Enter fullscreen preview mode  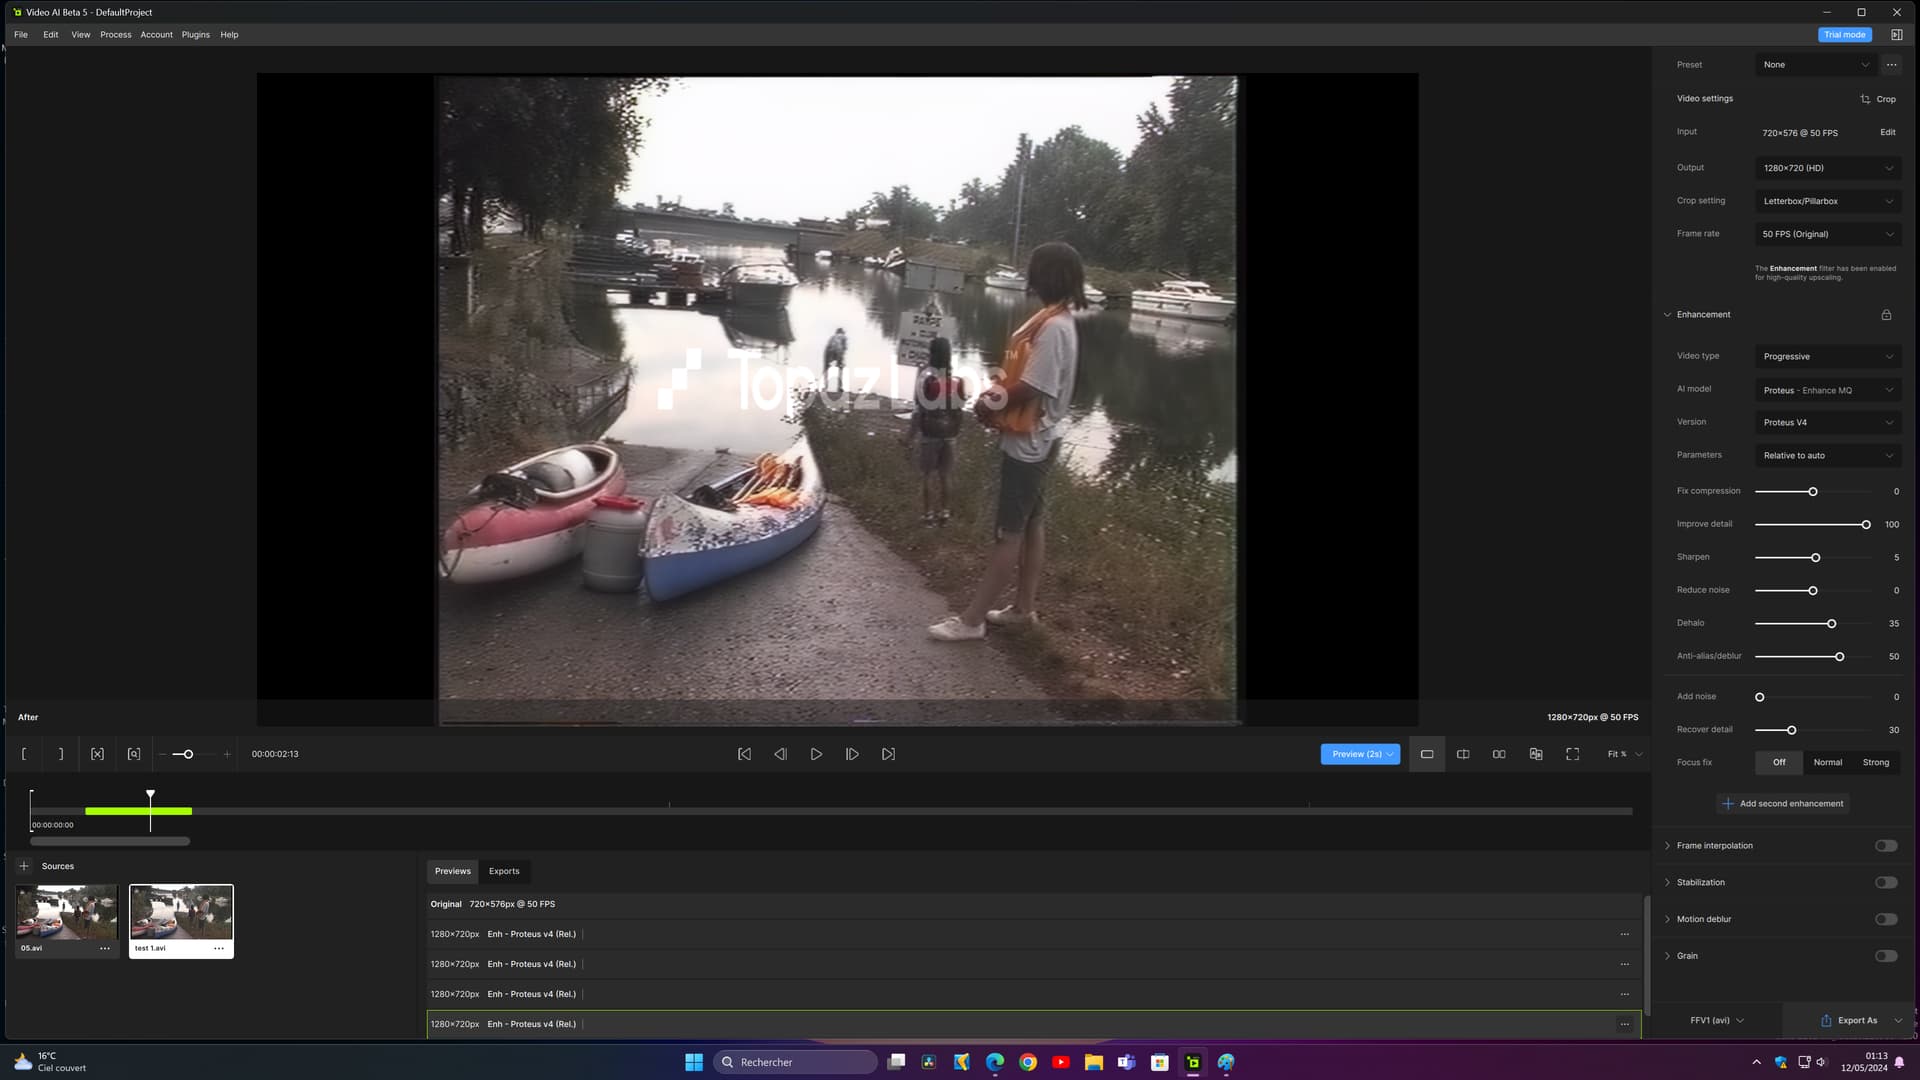[x=1572, y=754]
